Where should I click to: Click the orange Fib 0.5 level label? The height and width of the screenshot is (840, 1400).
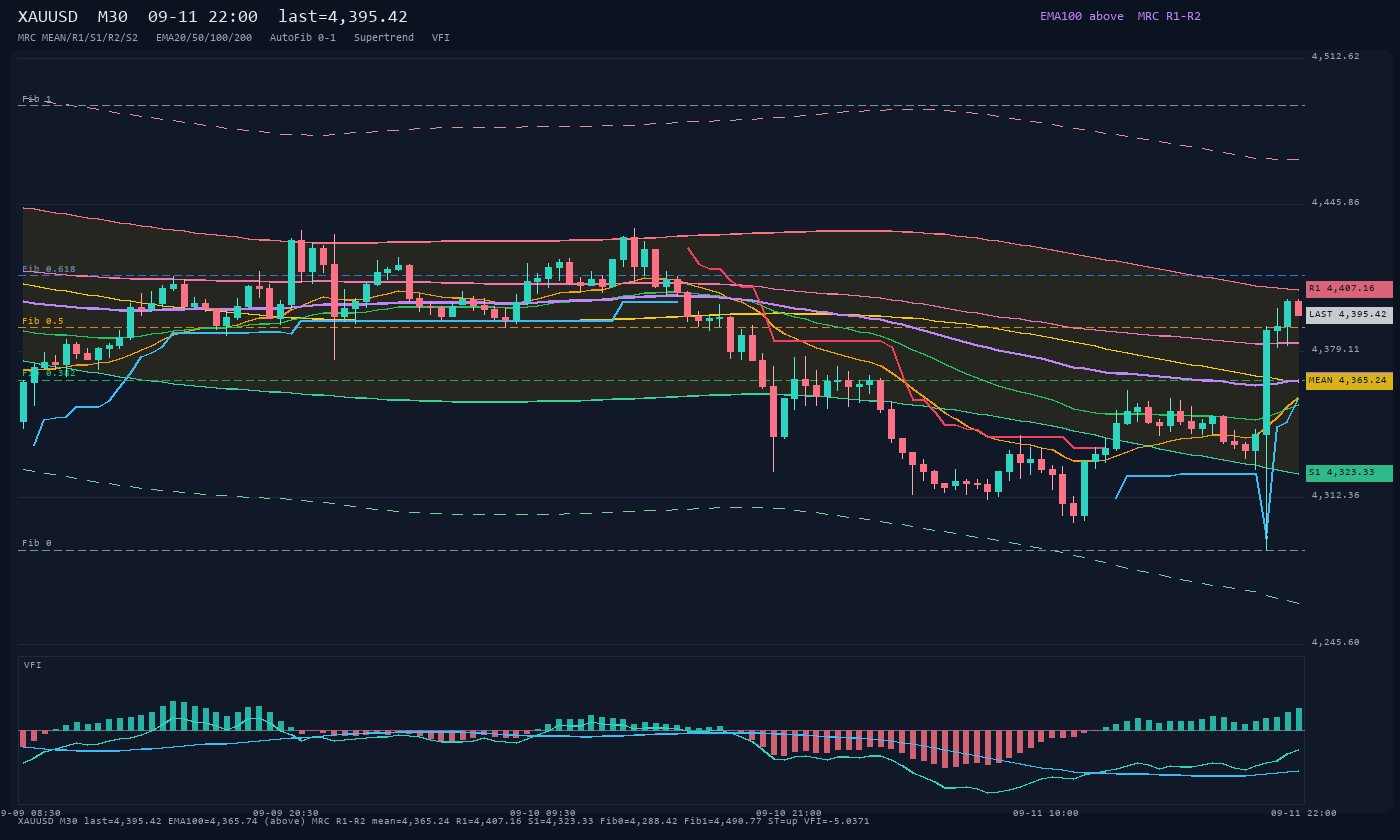(x=43, y=322)
